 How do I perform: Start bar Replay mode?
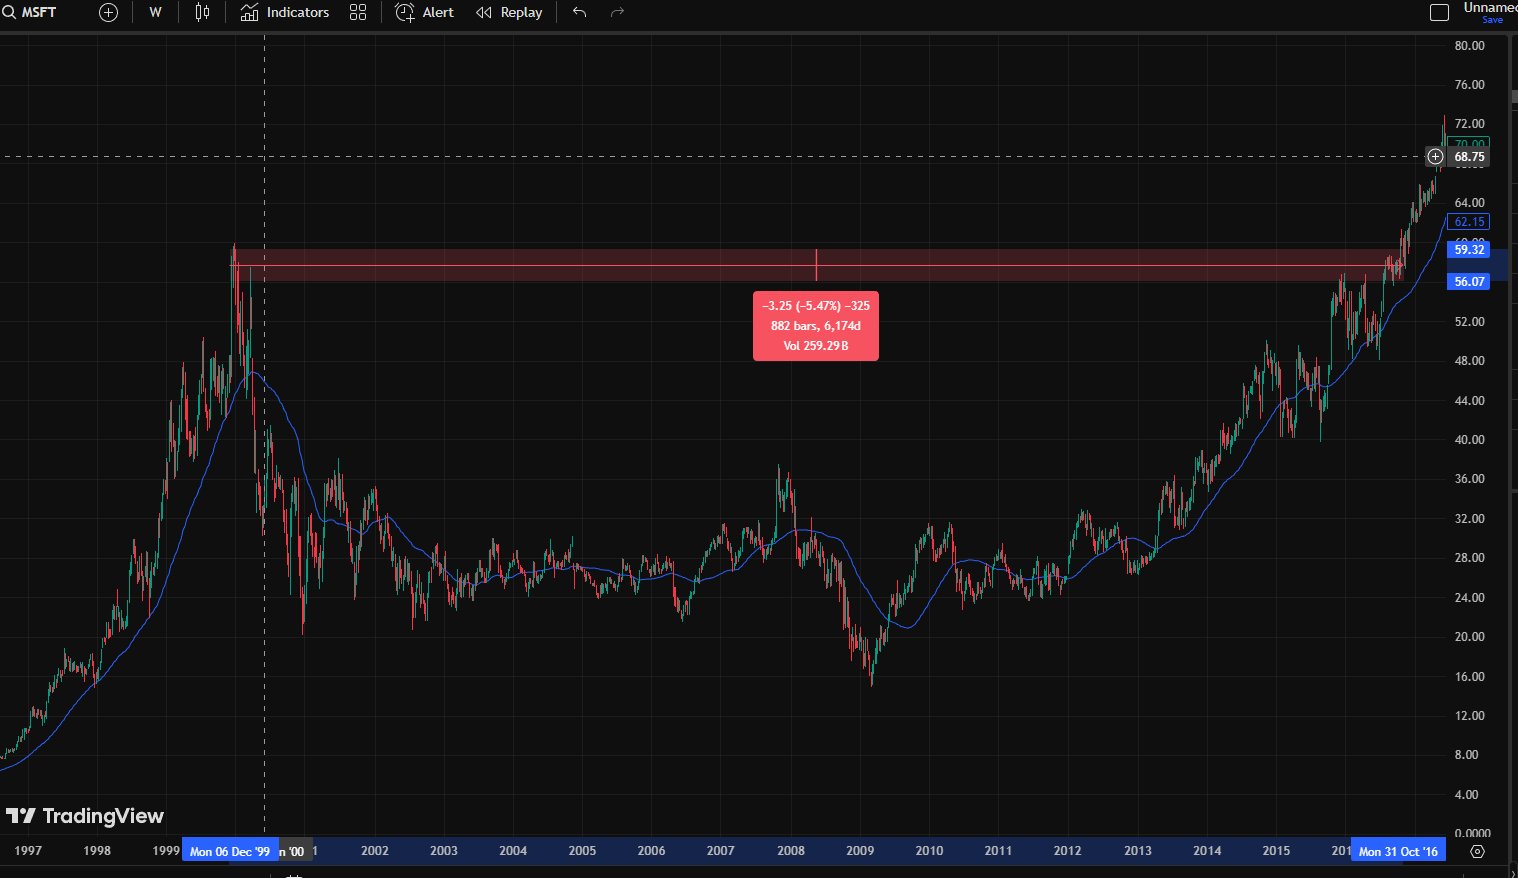(x=509, y=13)
